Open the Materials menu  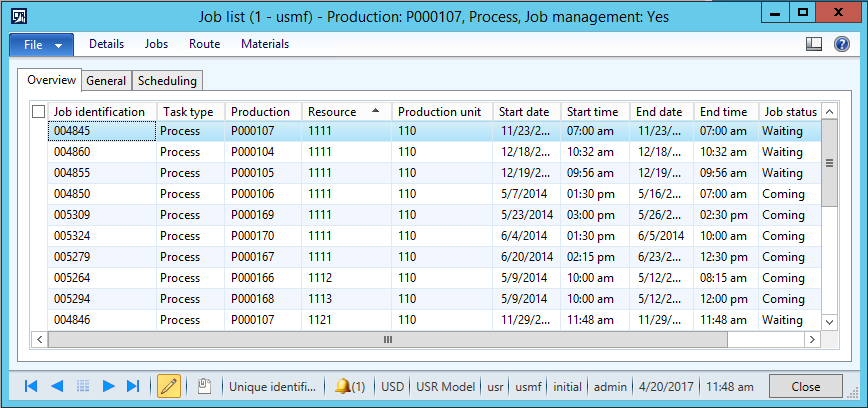click(265, 44)
